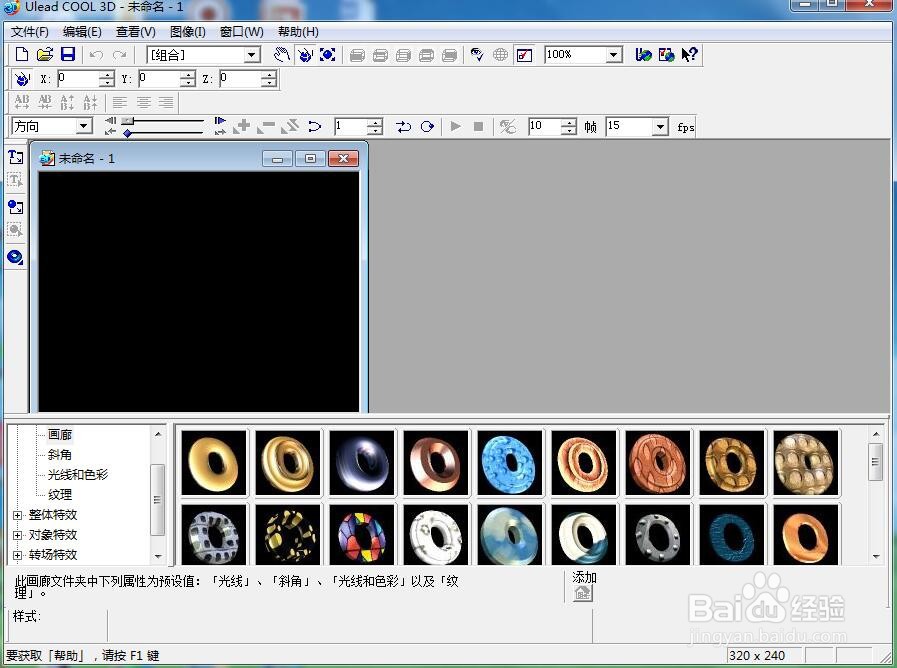Toggle the checkmark display quality button
This screenshot has height=668, width=897.
click(524, 55)
